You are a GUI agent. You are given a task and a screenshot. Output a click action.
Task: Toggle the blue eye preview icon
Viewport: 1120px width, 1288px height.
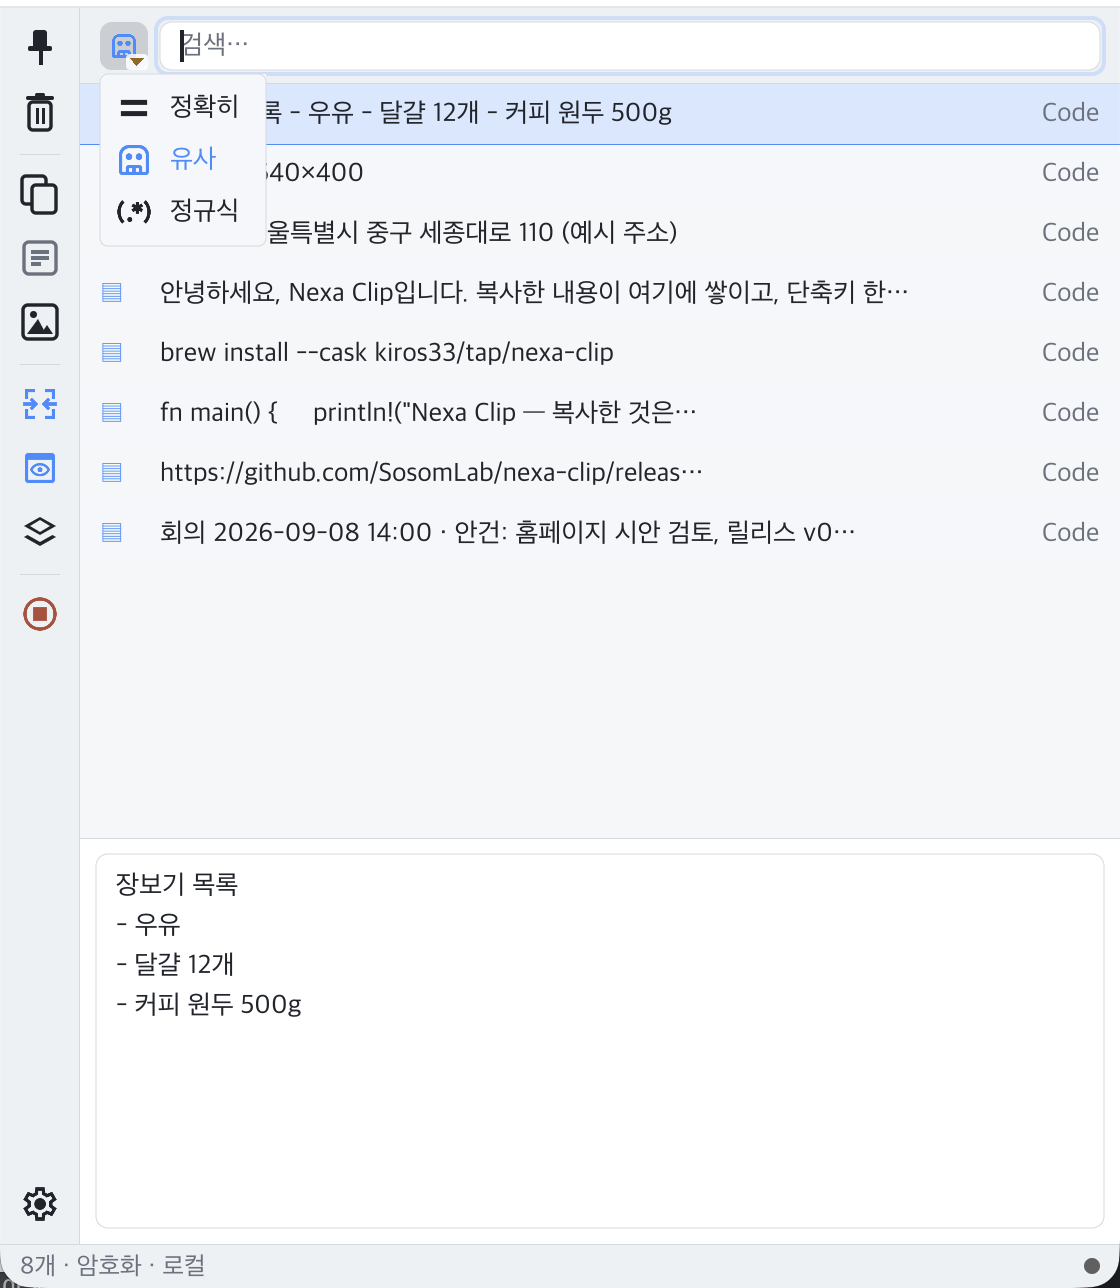tap(40, 468)
